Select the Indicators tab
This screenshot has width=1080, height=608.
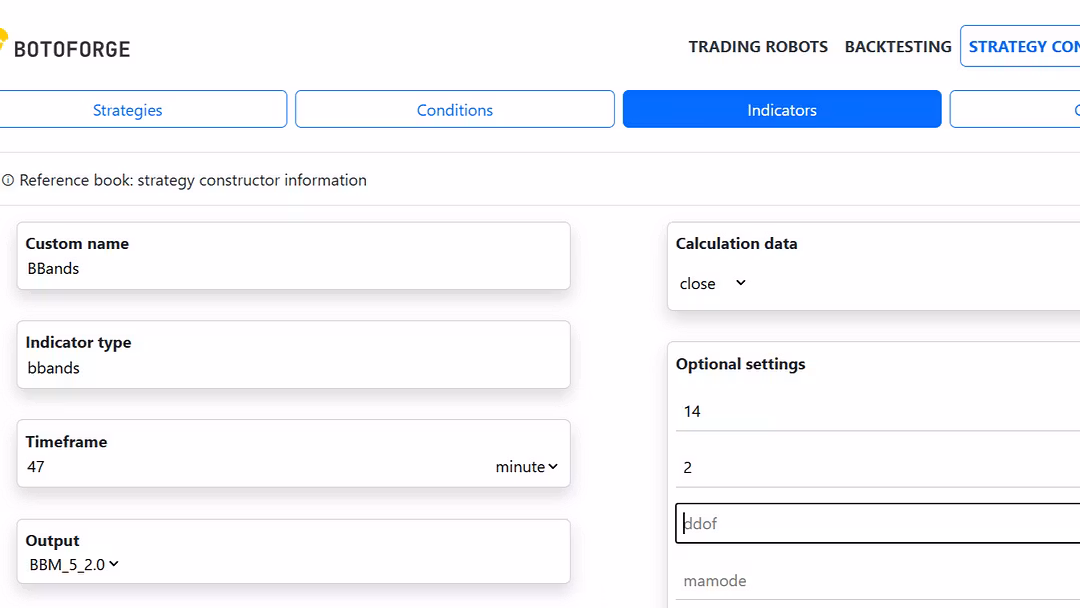tap(782, 110)
